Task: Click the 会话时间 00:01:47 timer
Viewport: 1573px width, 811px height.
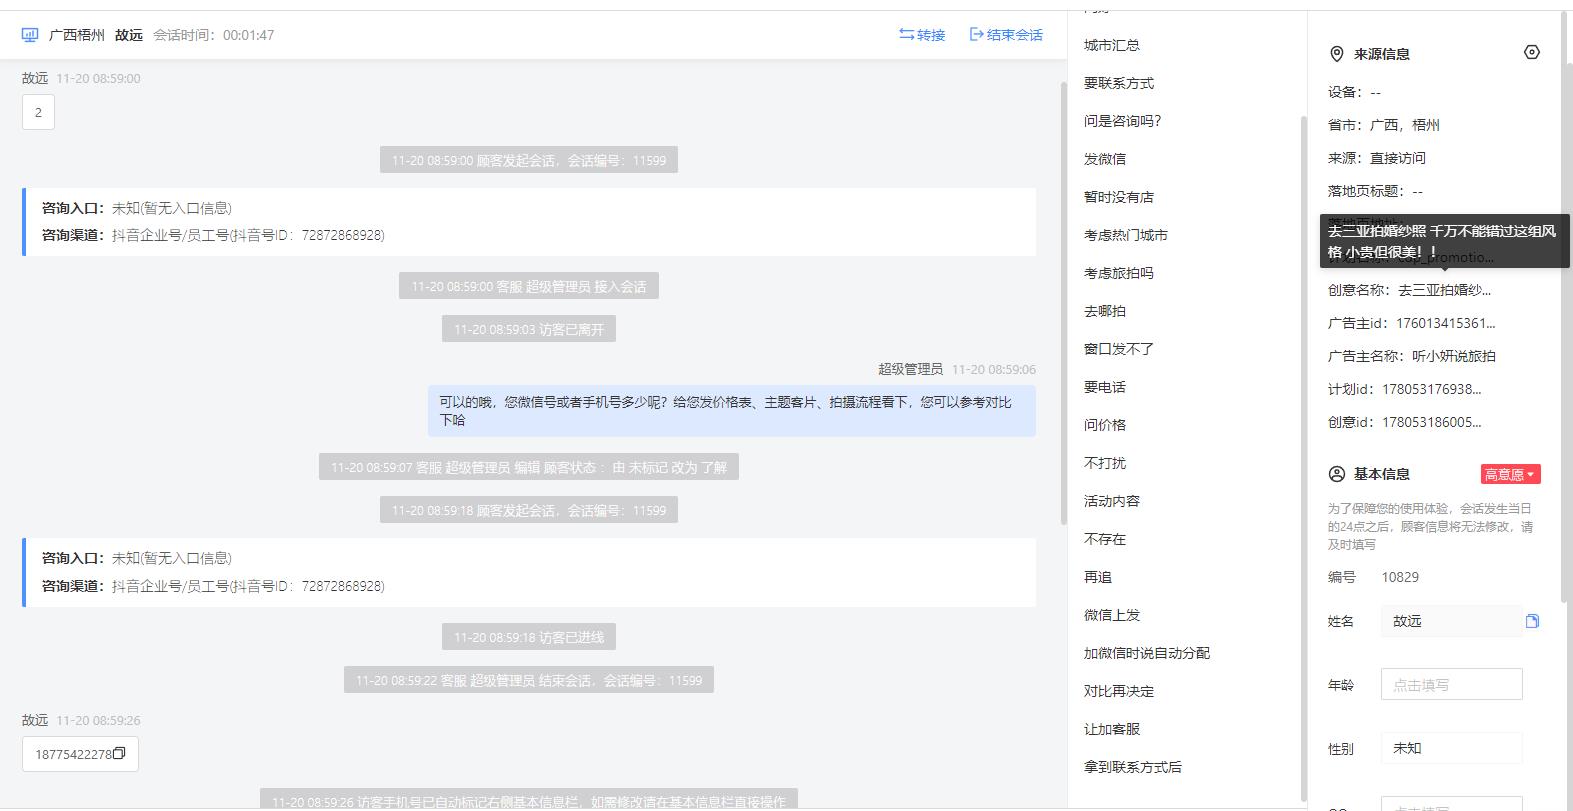Action: (214, 35)
